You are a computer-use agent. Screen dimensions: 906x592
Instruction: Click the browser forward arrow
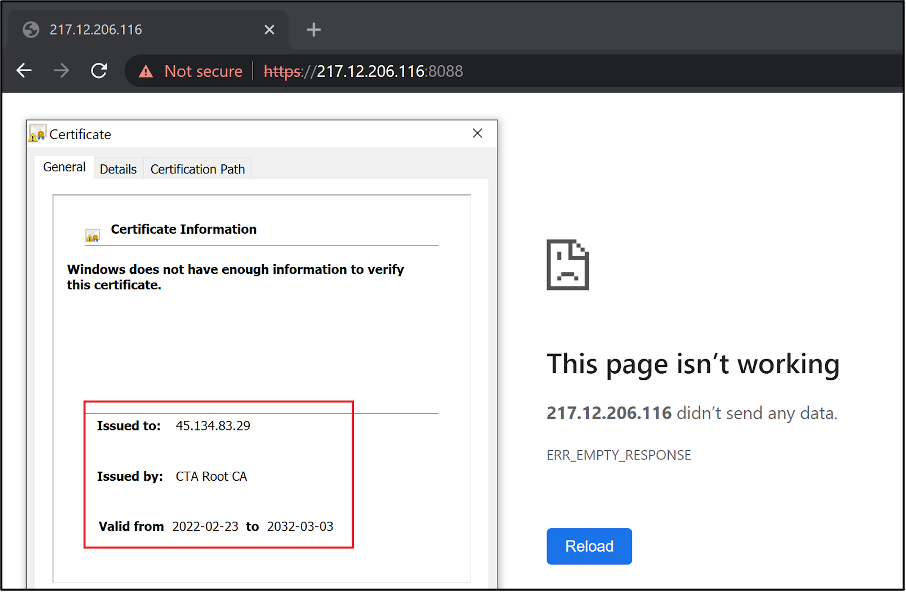click(61, 71)
